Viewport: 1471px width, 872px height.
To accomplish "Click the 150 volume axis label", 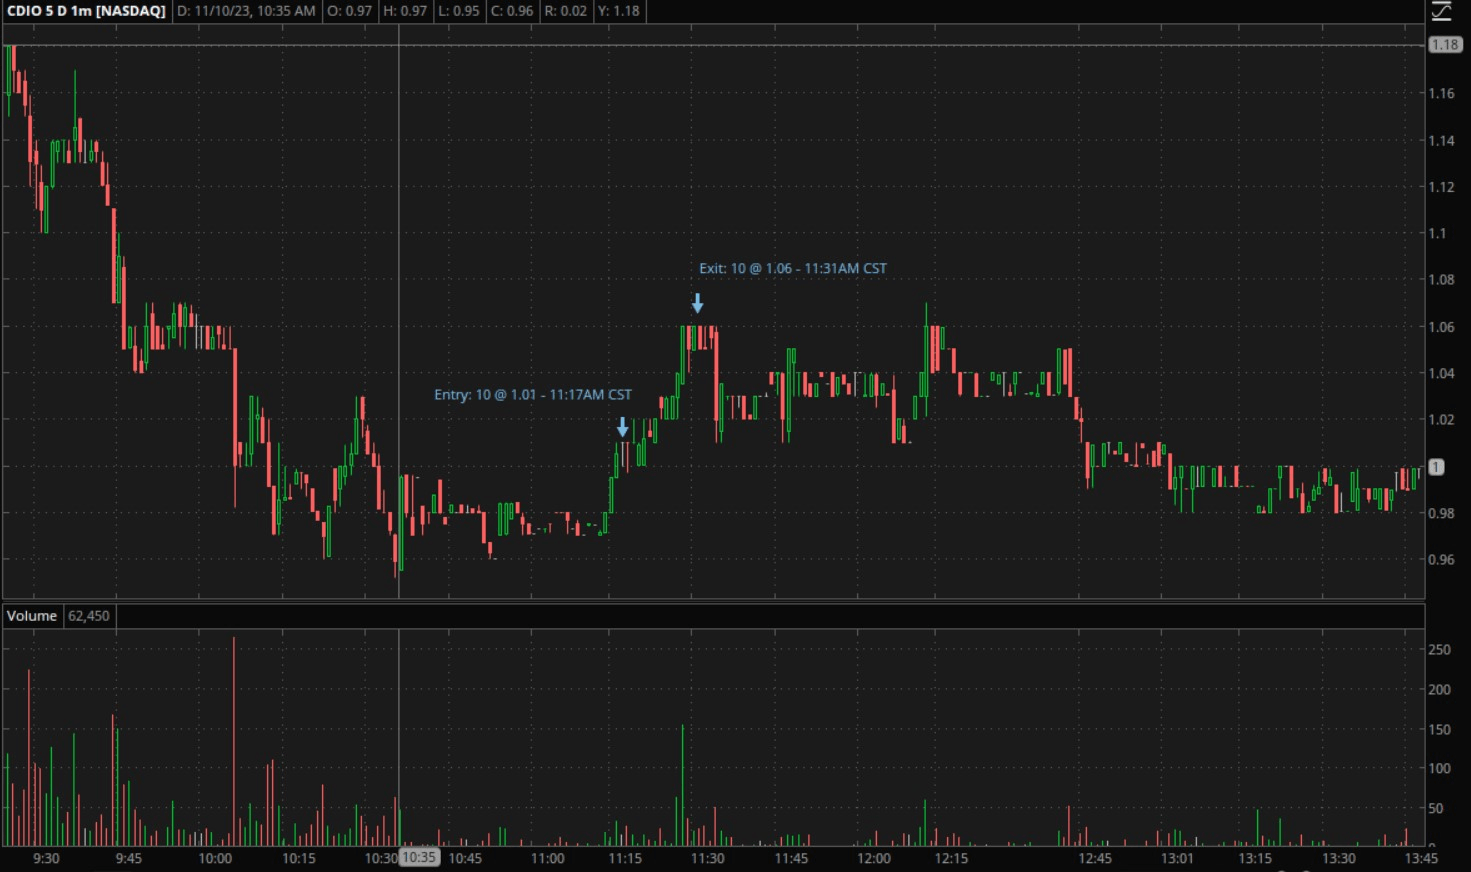I will click(x=1439, y=730).
